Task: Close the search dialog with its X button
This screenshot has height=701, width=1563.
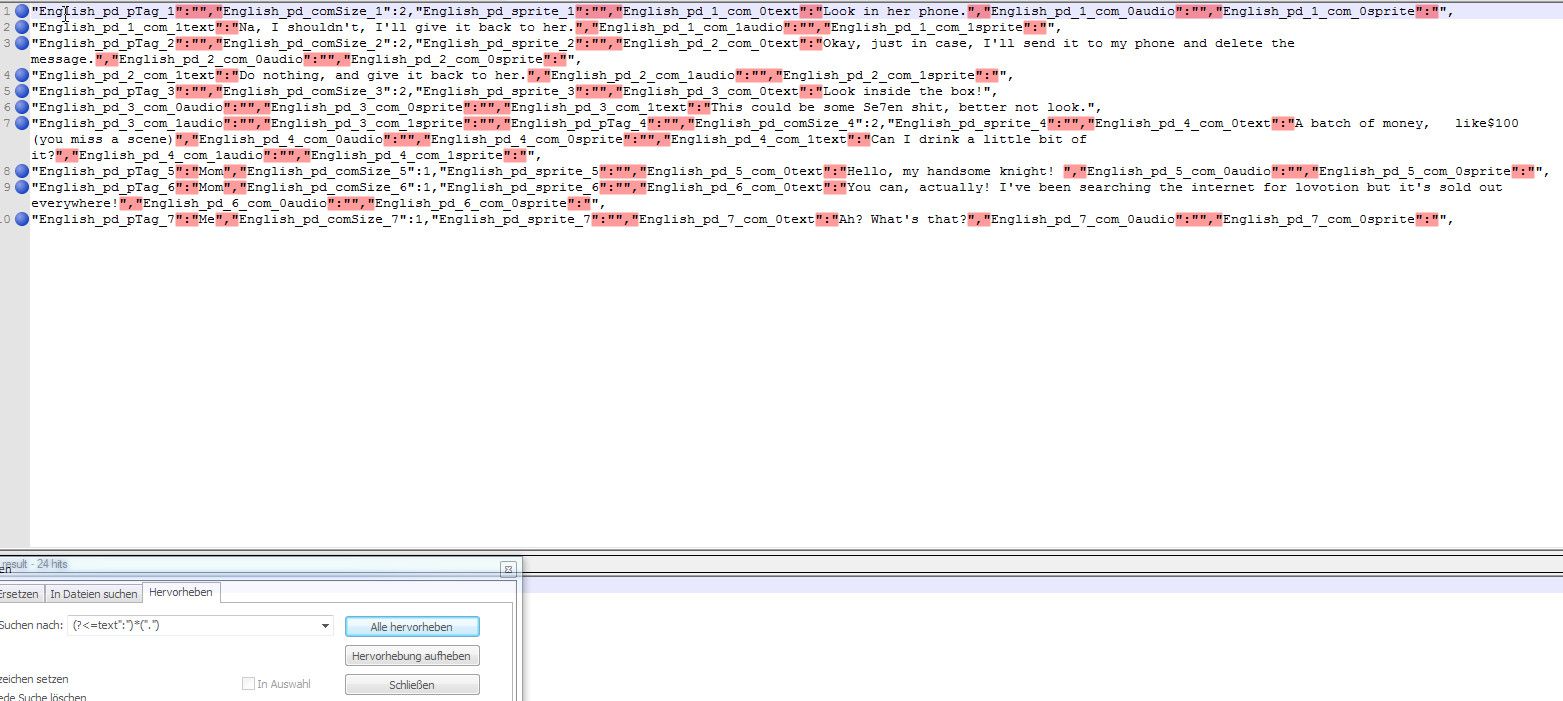Action: pyautogui.click(x=508, y=569)
